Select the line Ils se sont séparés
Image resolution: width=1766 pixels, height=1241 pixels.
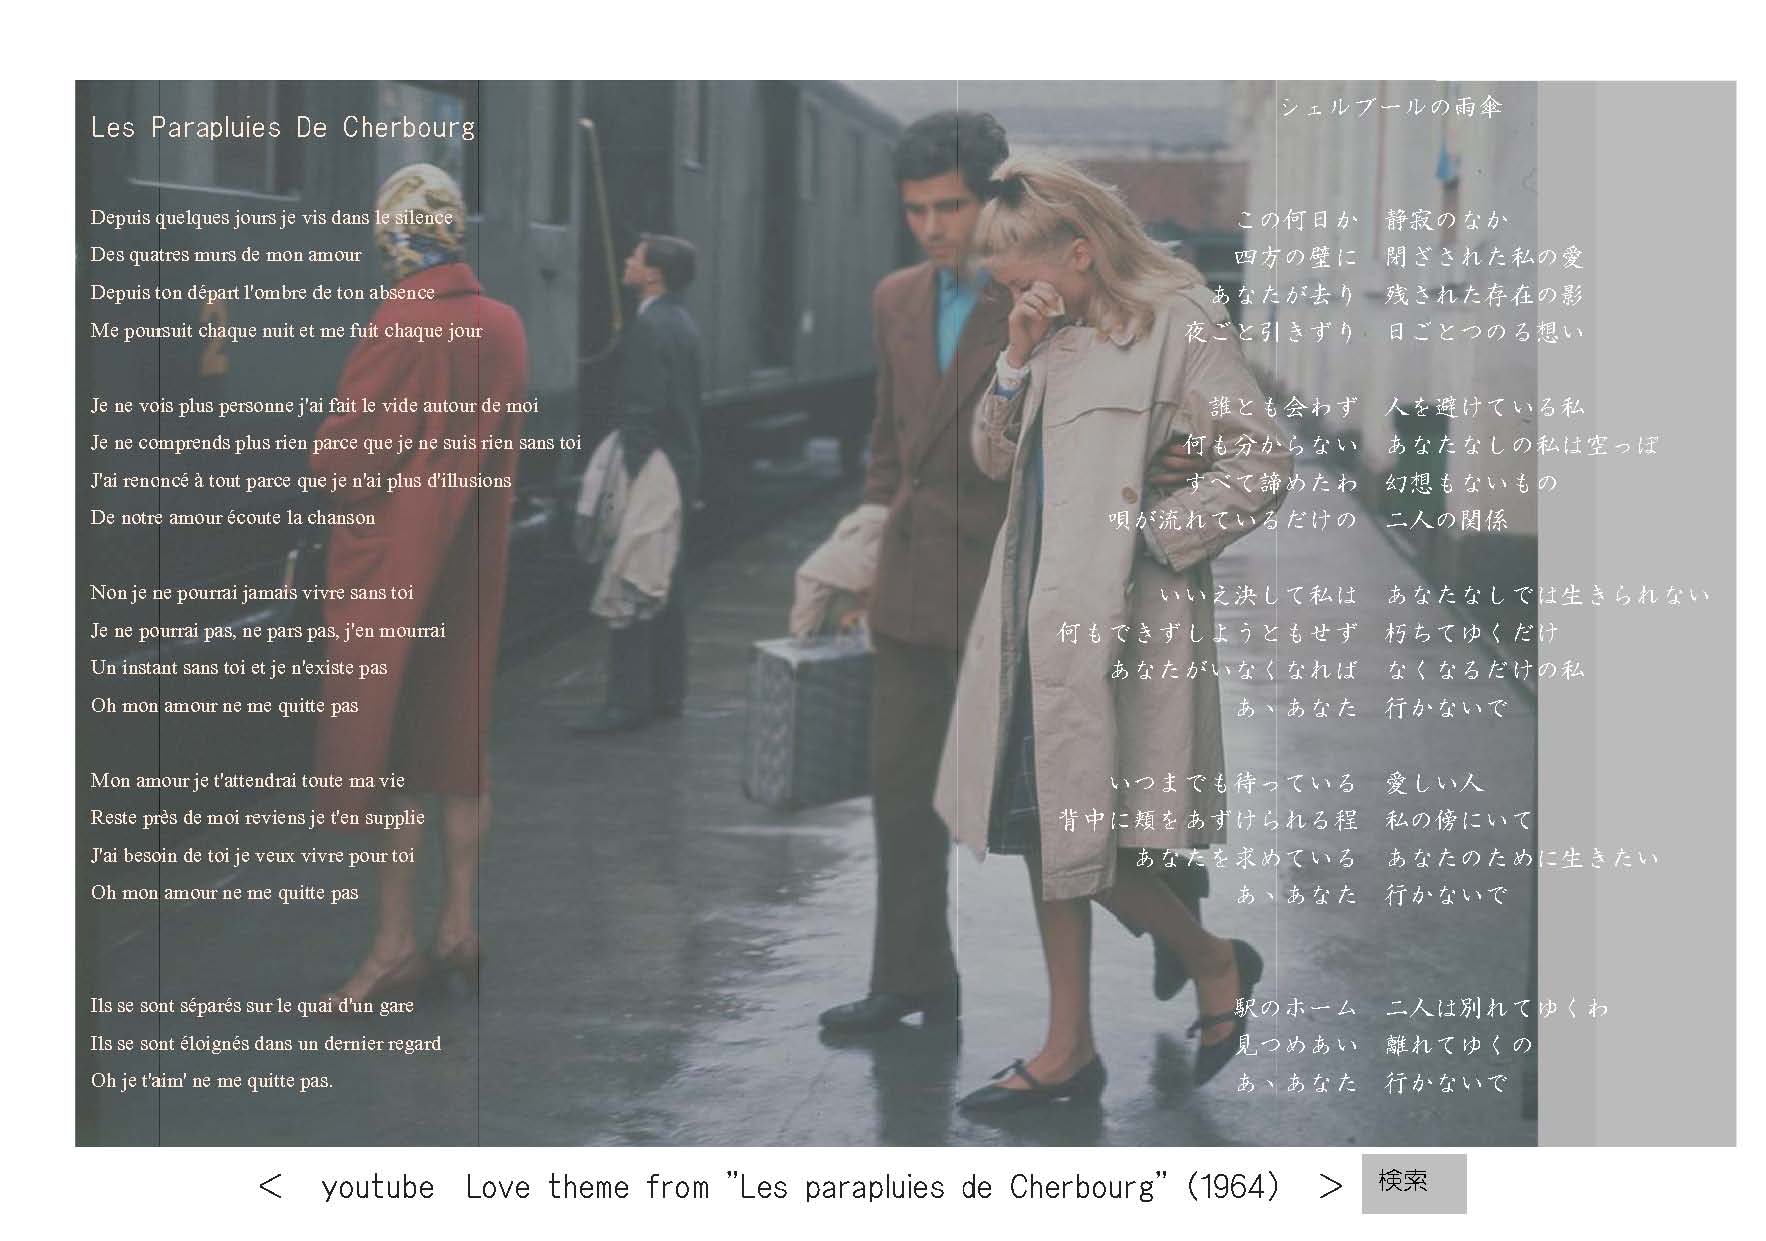point(252,1006)
